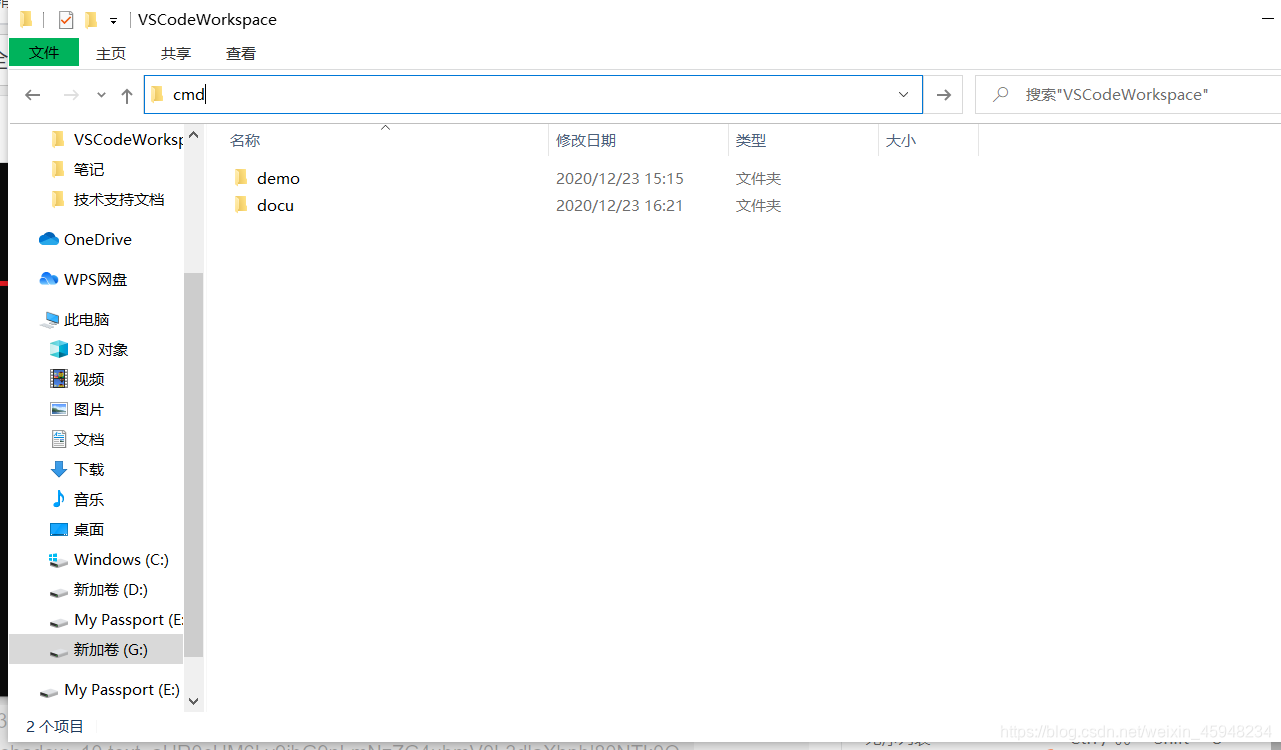Click the address bar containing cmd

click(533, 94)
